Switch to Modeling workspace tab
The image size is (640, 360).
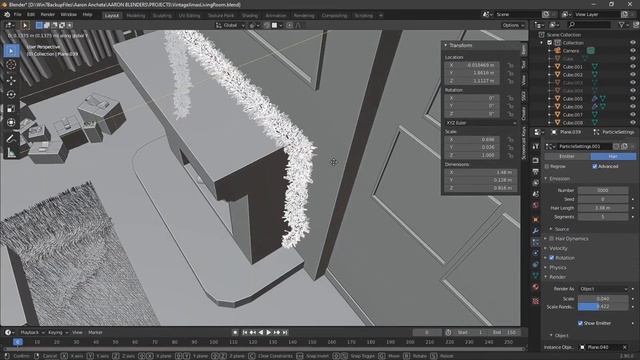click(136, 16)
